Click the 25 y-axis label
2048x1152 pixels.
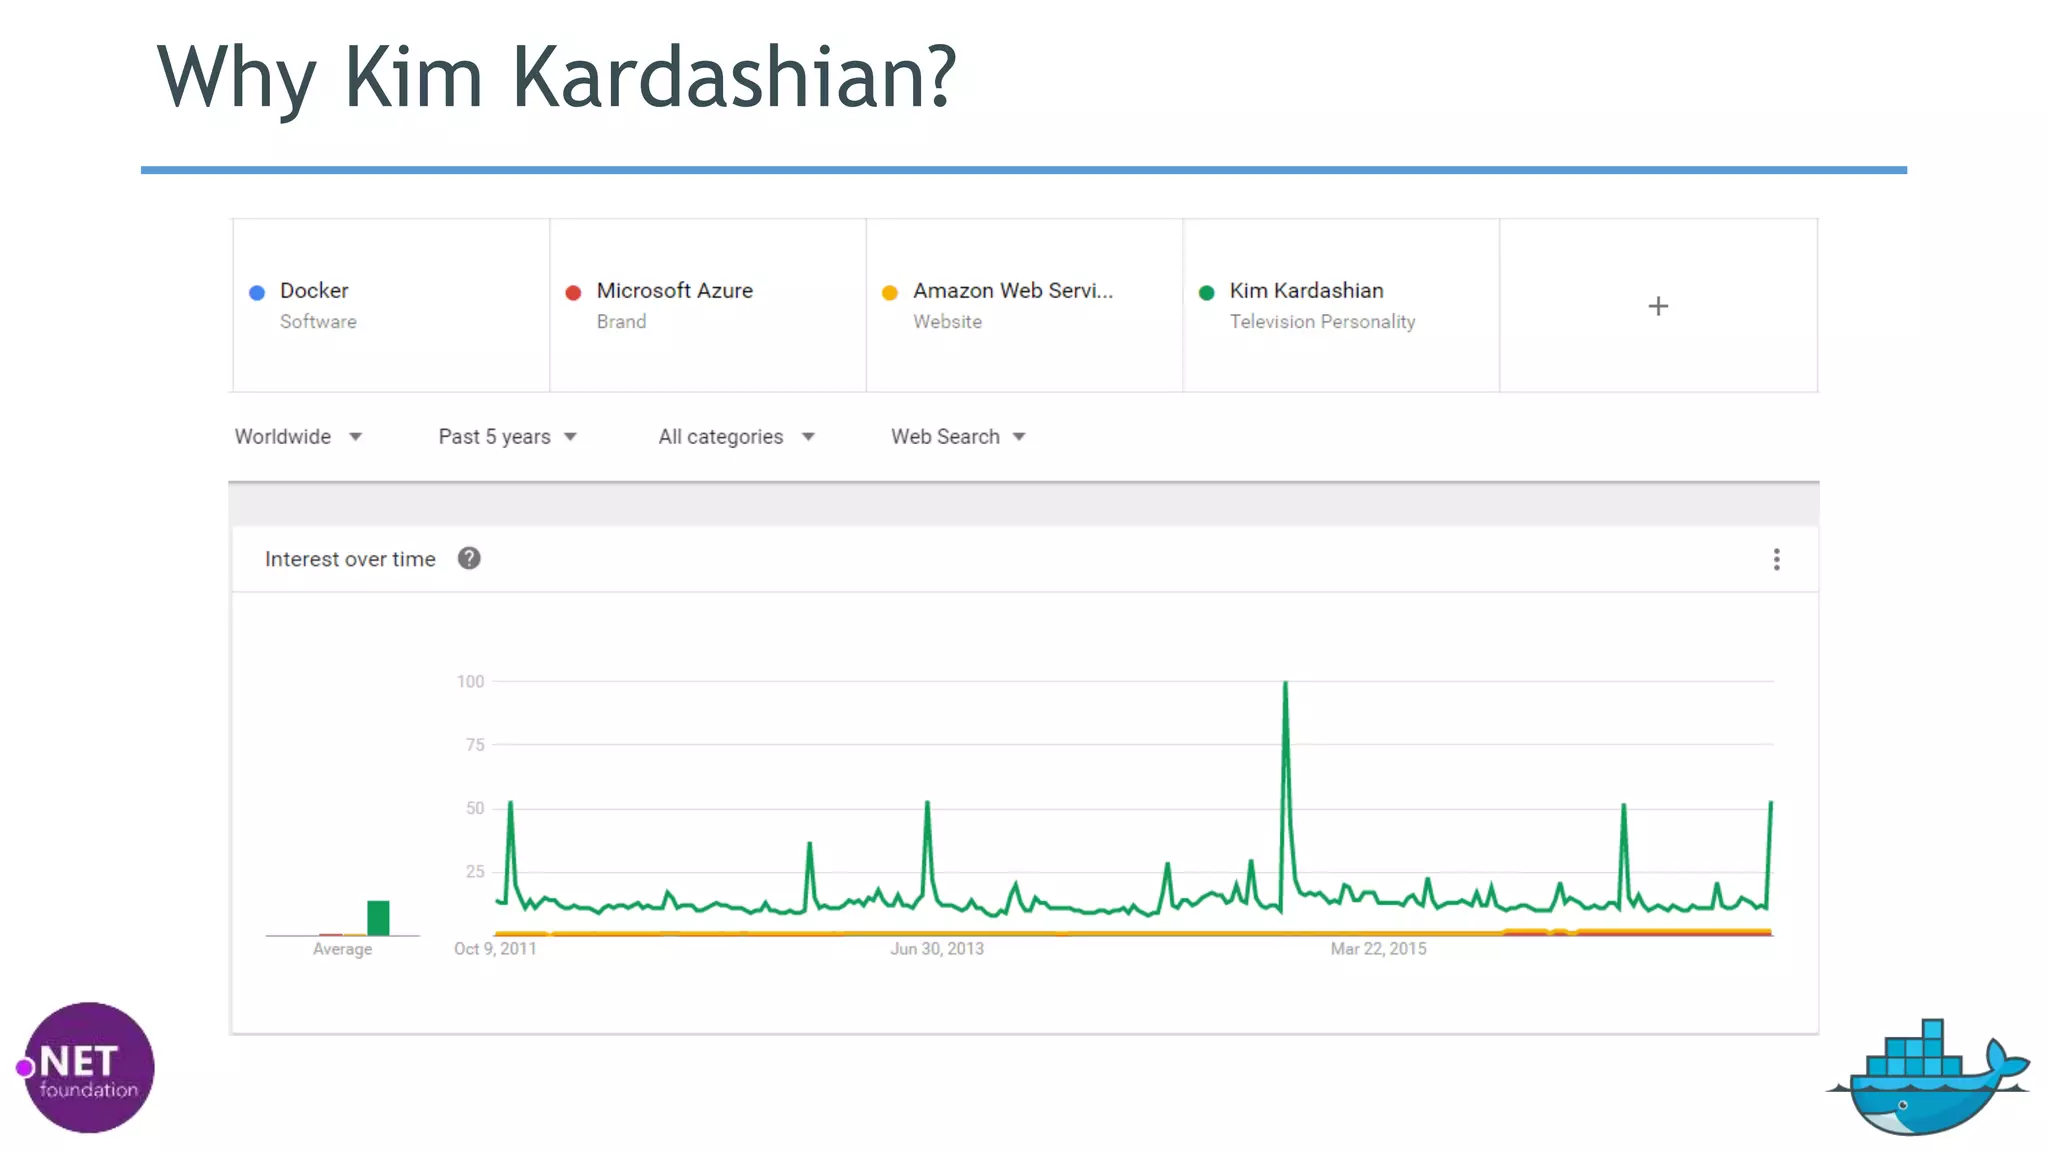[x=475, y=871]
